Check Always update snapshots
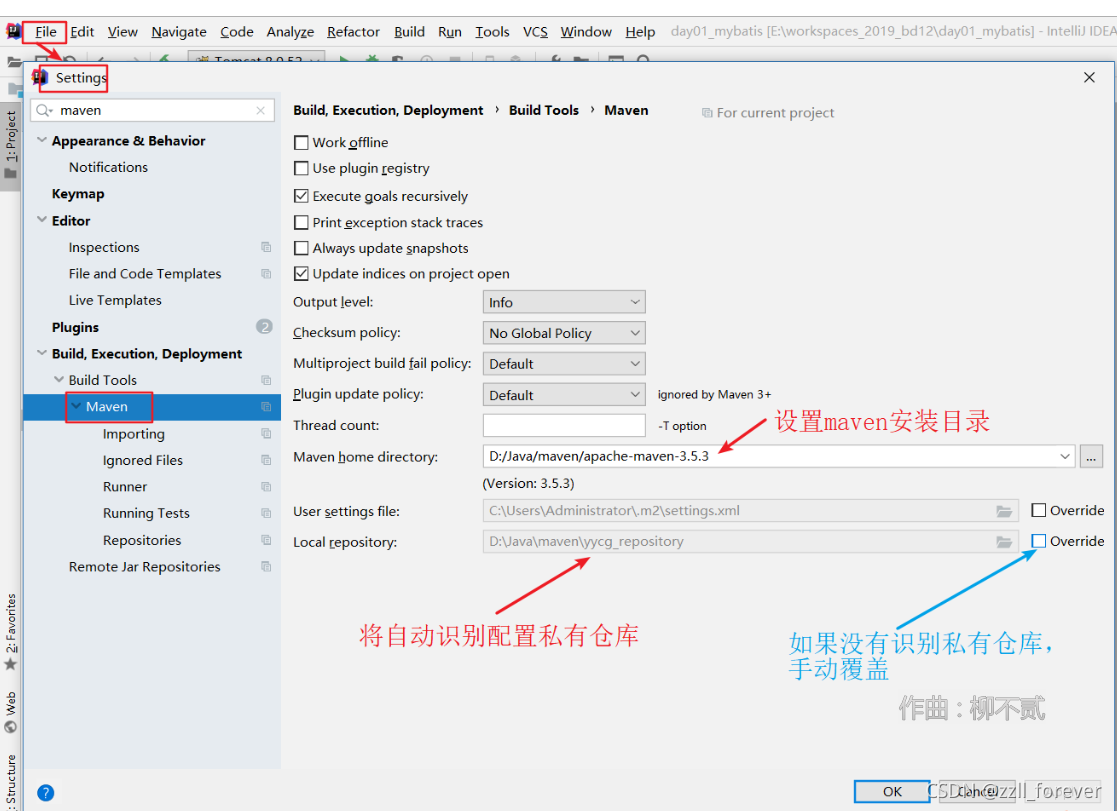 (301, 248)
